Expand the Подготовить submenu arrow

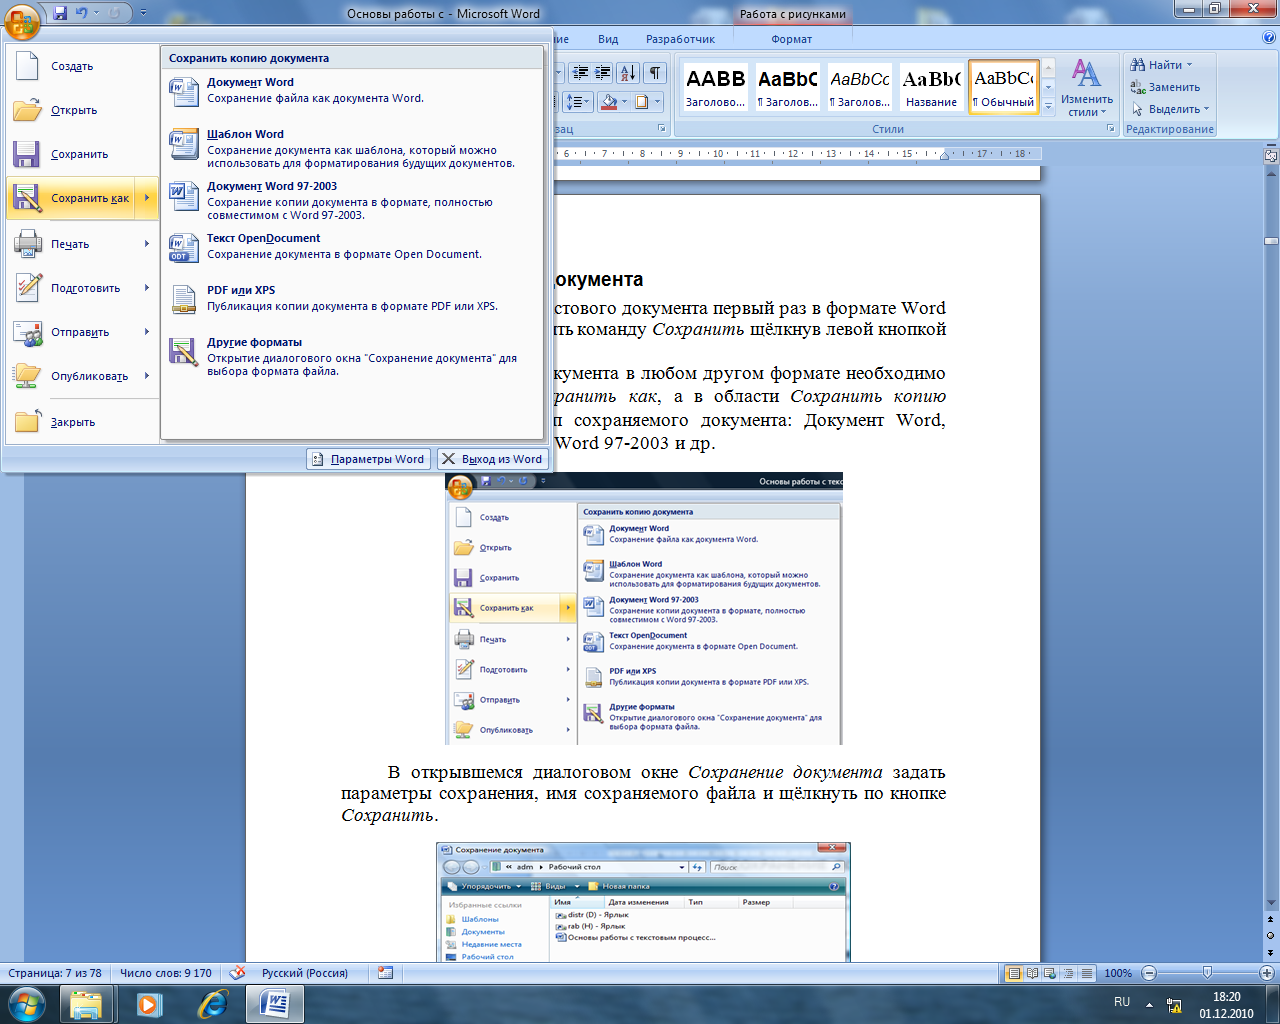tap(147, 288)
